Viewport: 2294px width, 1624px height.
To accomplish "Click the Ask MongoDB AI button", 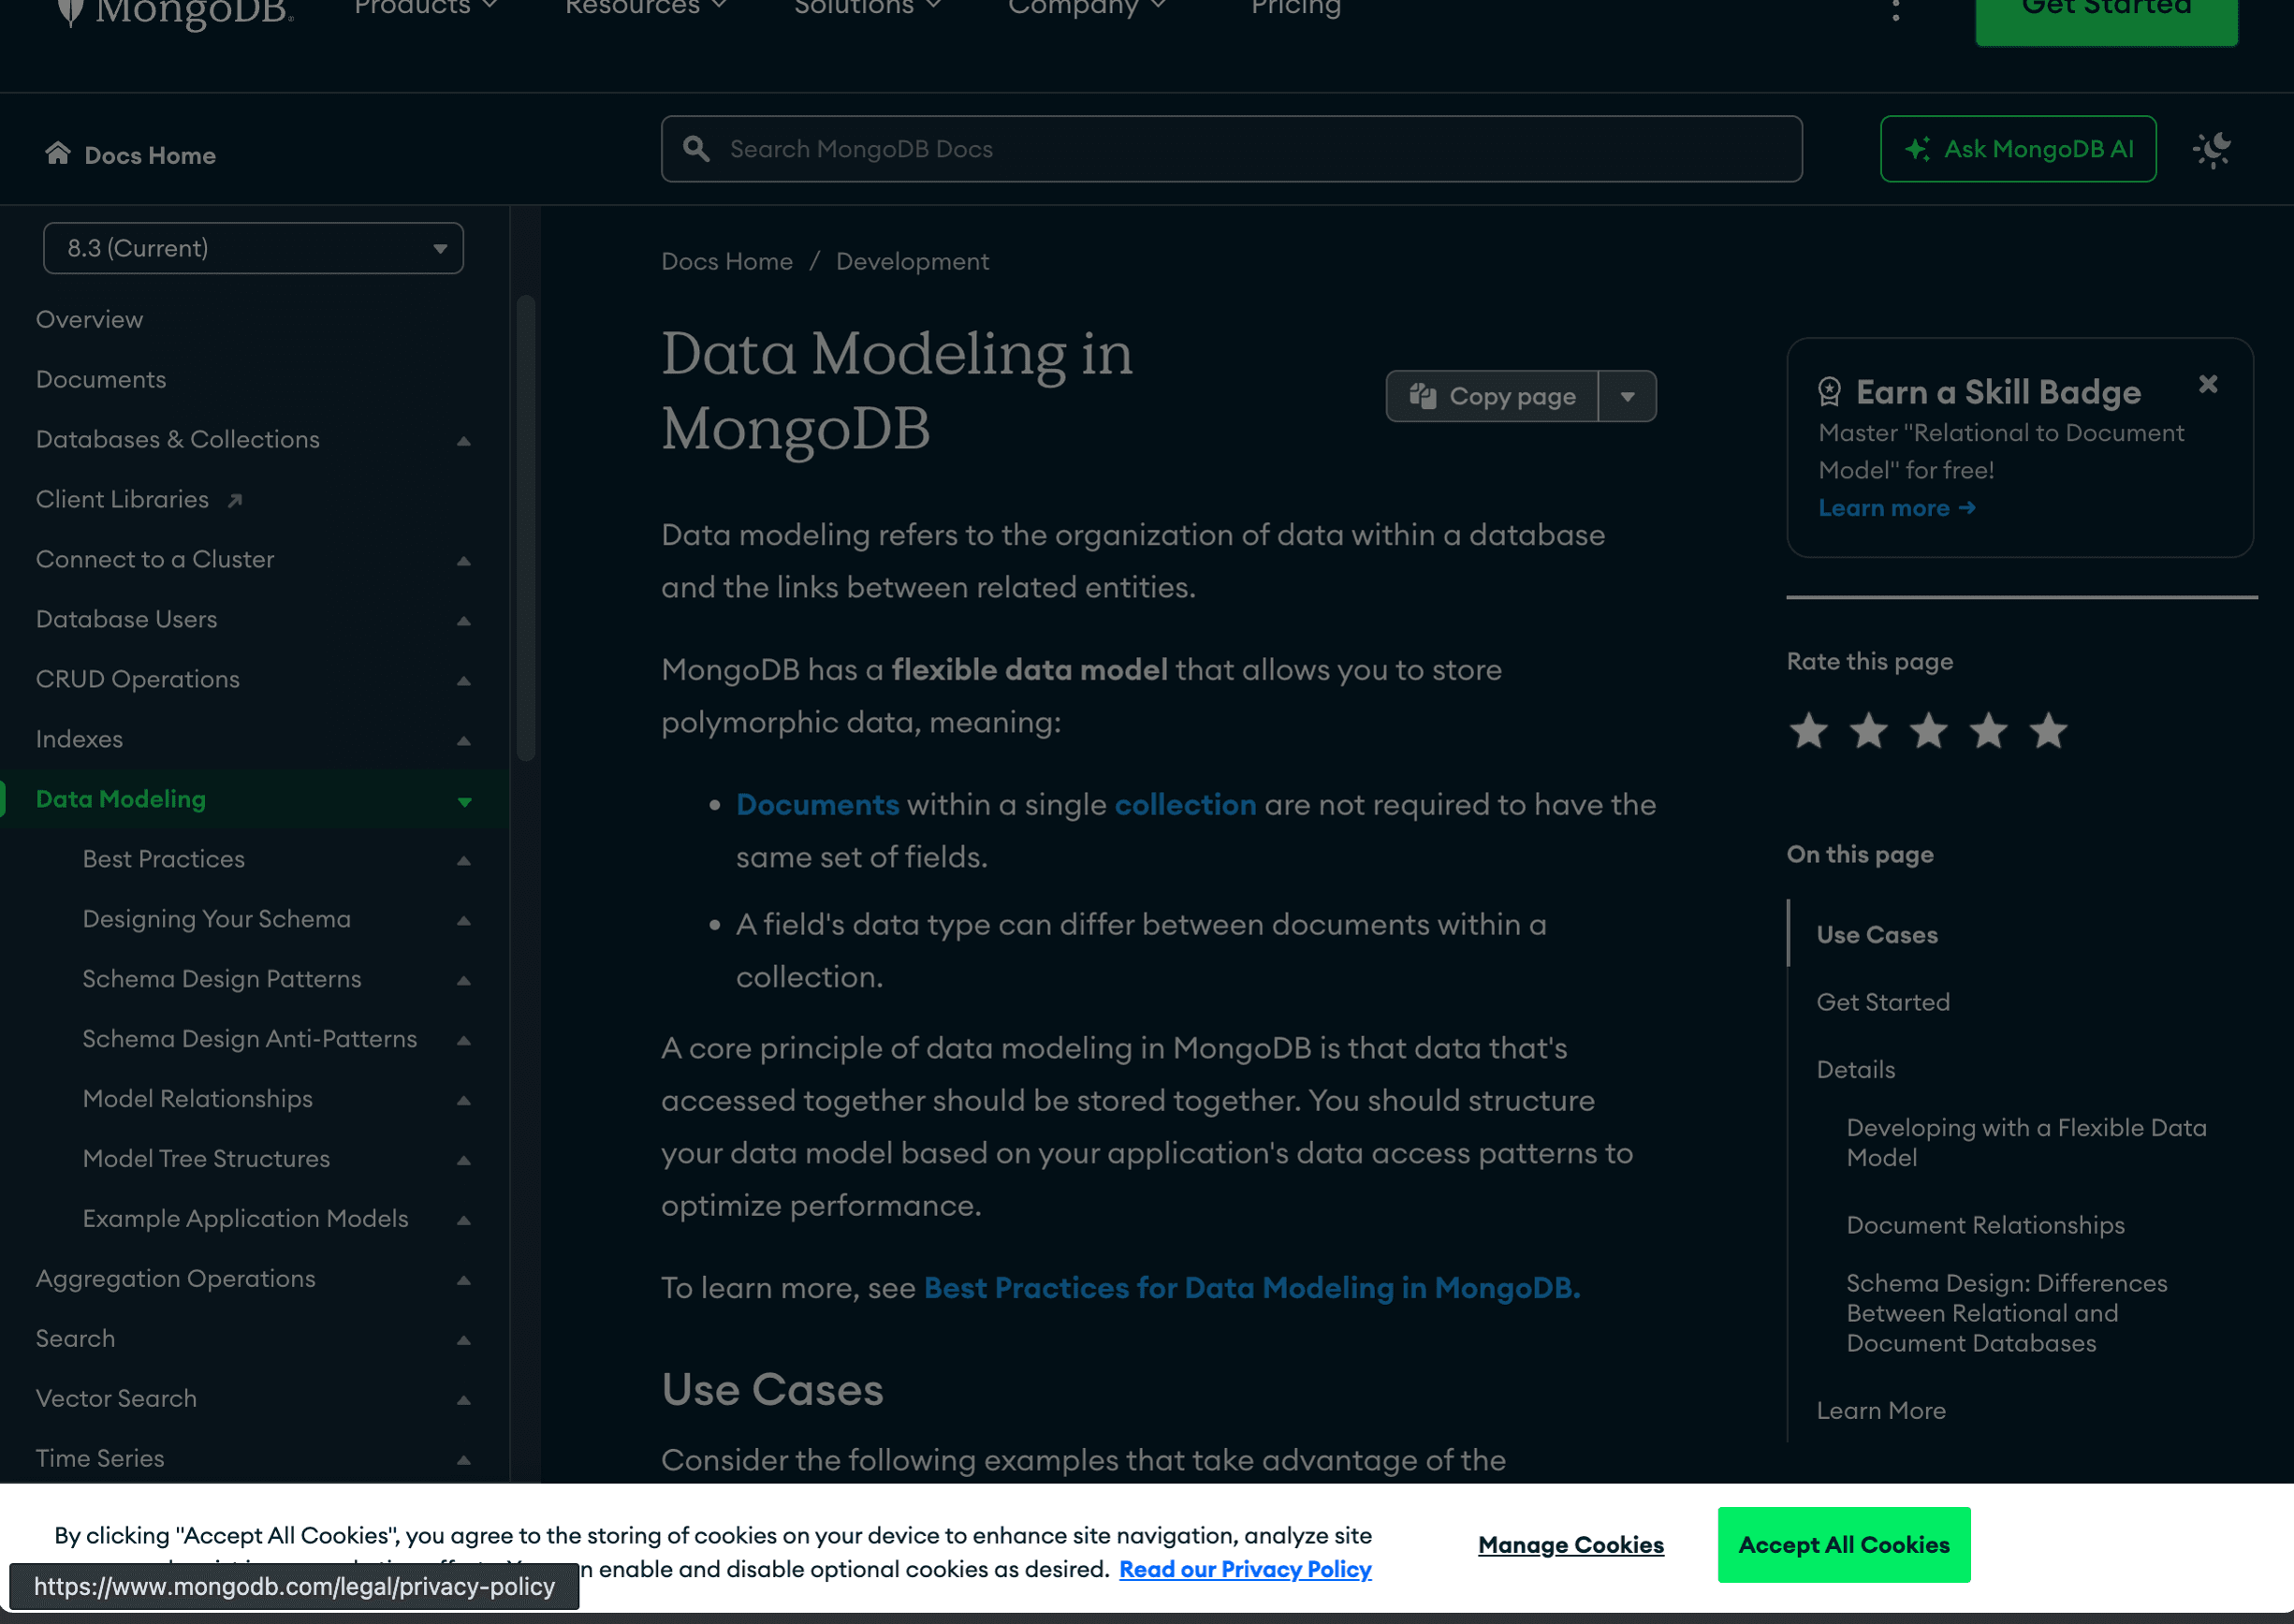I will [2018, 149].
